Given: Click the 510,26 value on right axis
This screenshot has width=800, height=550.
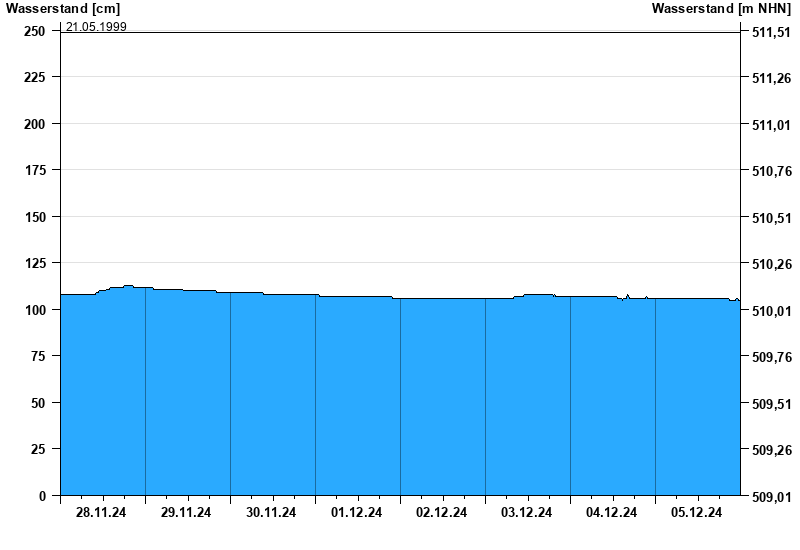Looking at the screenshot, I should click(x=770, y=264).
